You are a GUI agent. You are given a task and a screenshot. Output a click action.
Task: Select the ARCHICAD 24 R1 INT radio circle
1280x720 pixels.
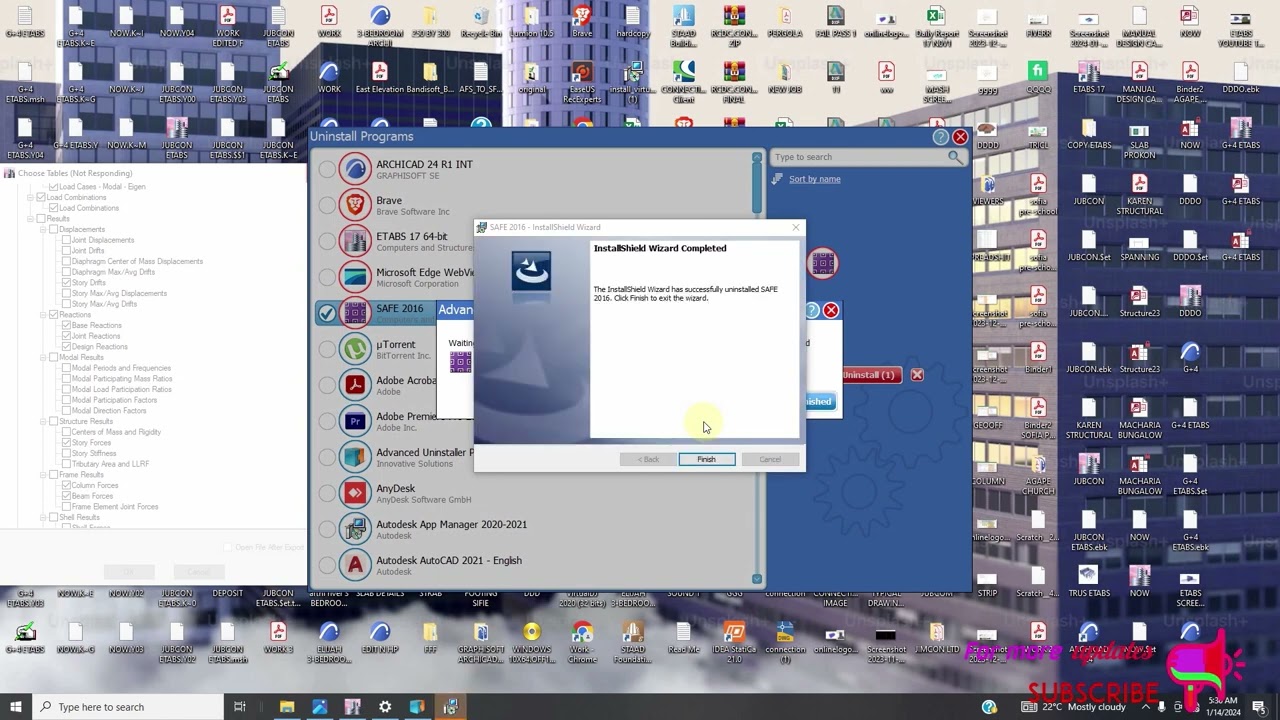pos(327,169)
